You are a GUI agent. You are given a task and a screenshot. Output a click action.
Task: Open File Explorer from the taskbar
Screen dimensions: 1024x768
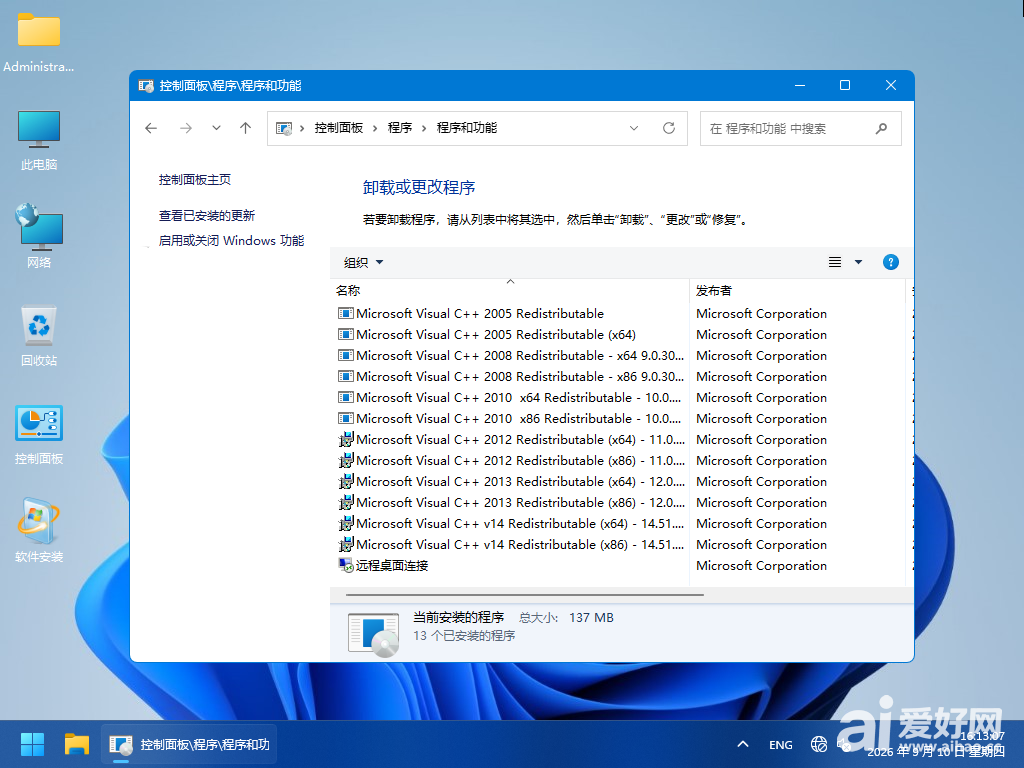tap(77, 744)
